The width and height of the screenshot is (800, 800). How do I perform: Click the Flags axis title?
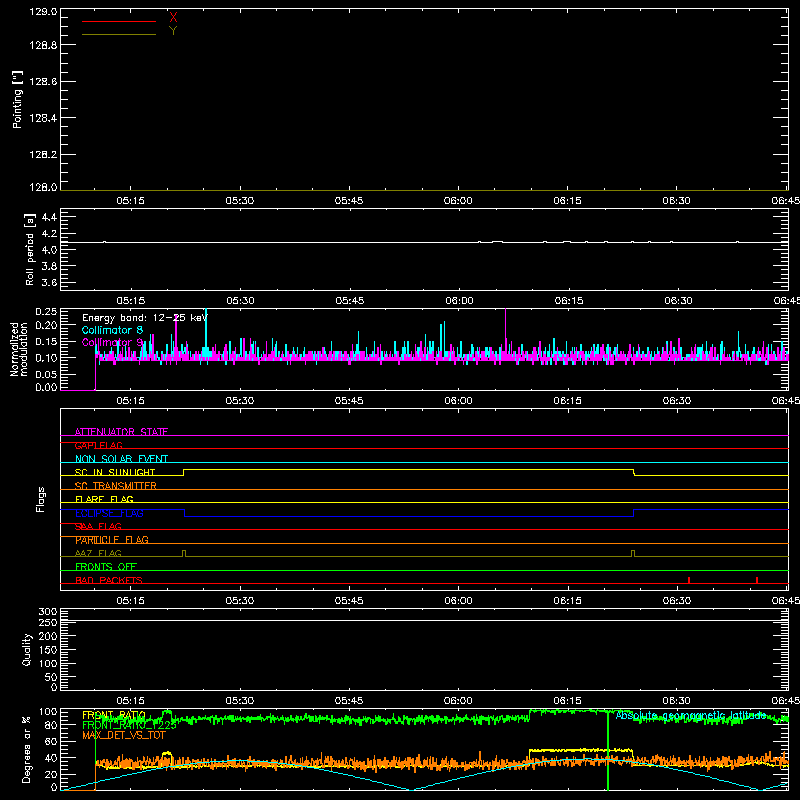click(x=41, y=499)
